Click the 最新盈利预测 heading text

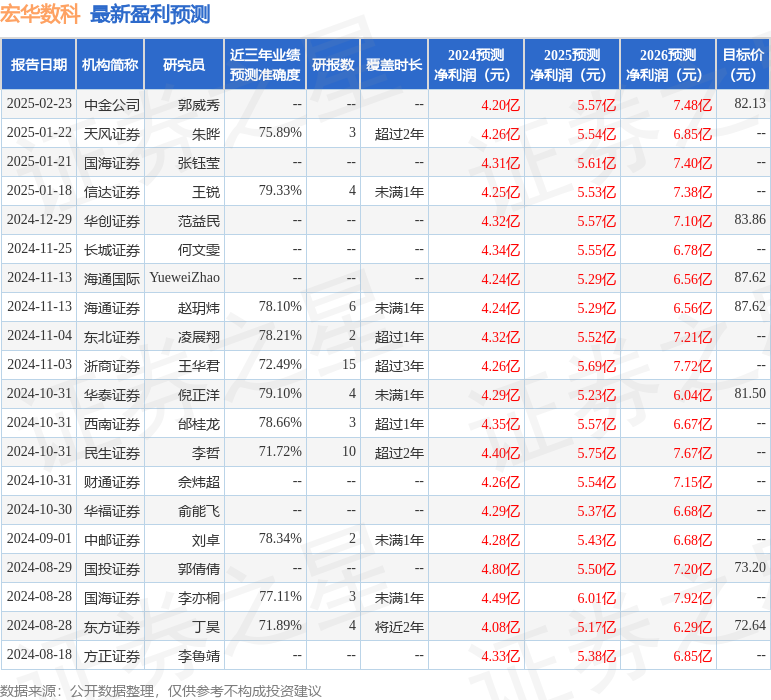pos(150,14)
